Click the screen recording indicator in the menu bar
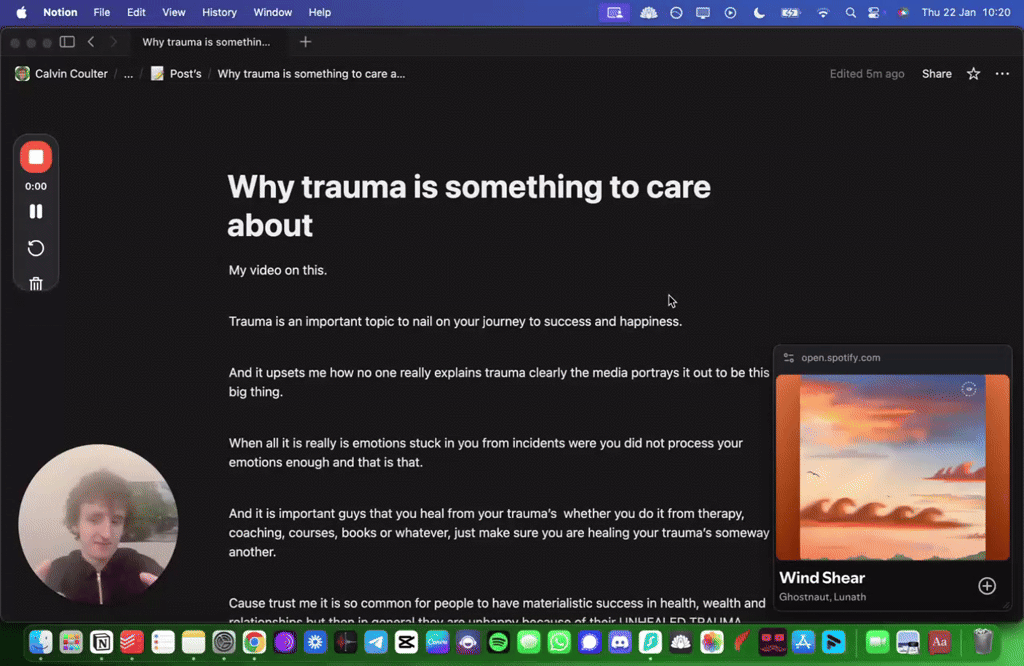Viewport: 1024px width, 666px height. pos(614,13)
